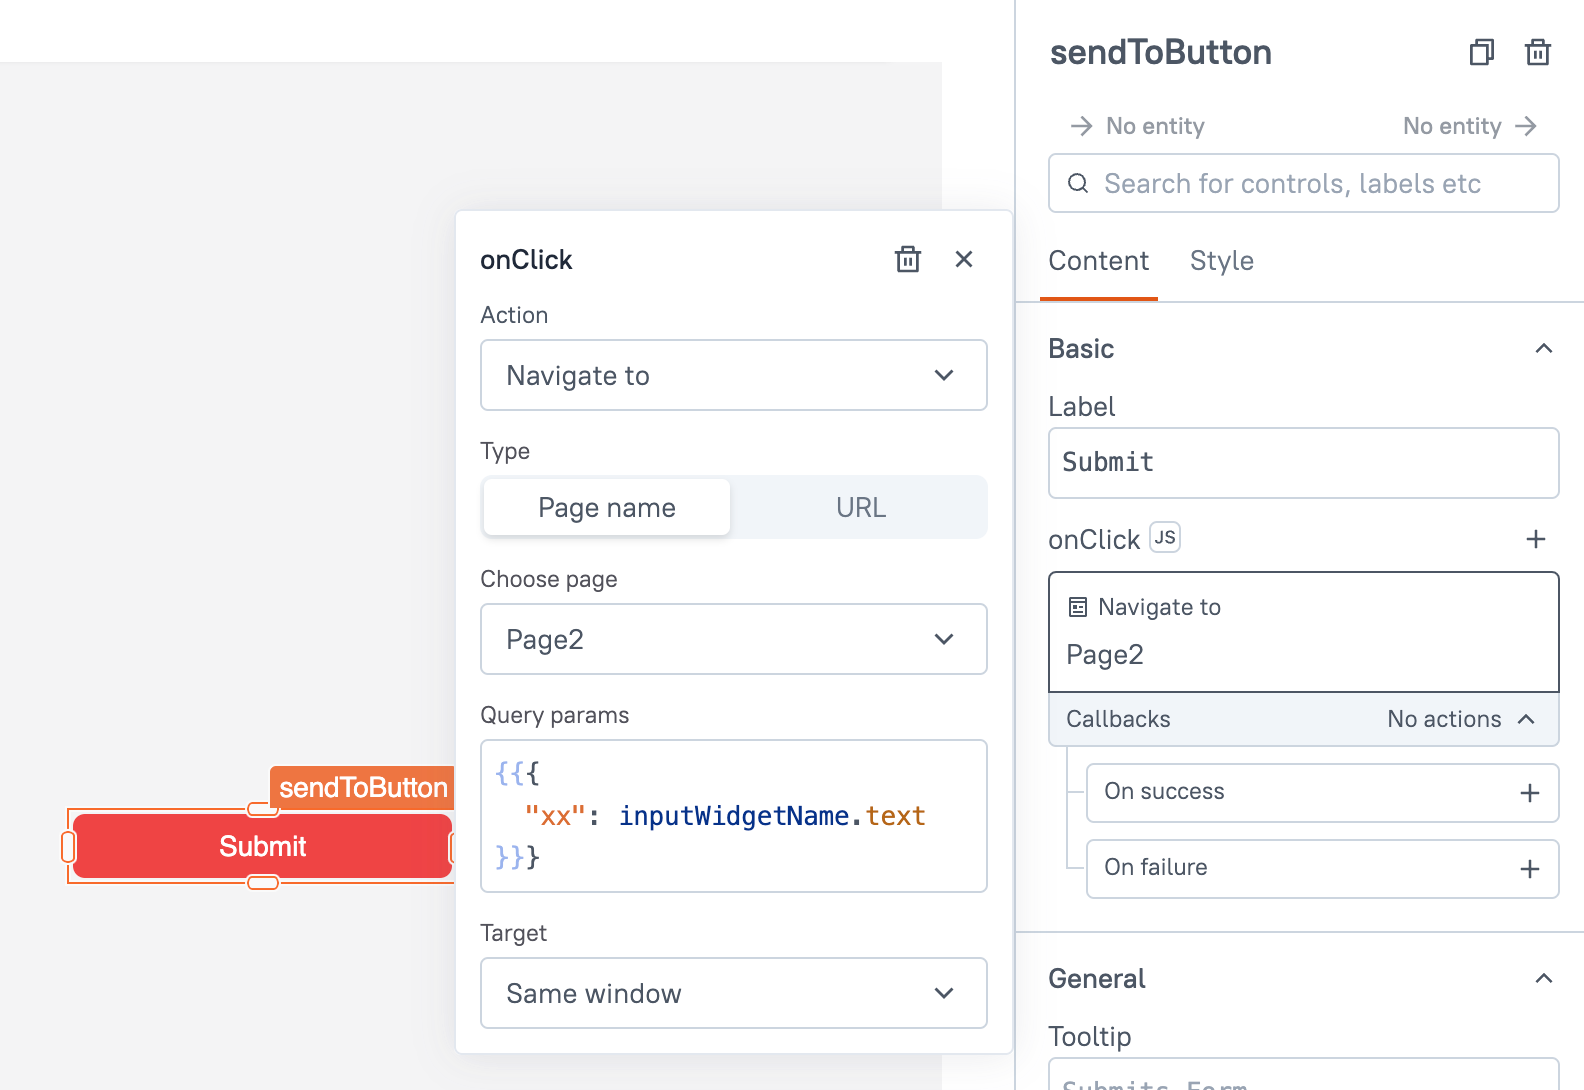This screenshot has height=1090, width=1584.
Task: Collapse the General section
Action: (x=1544, y=978)
